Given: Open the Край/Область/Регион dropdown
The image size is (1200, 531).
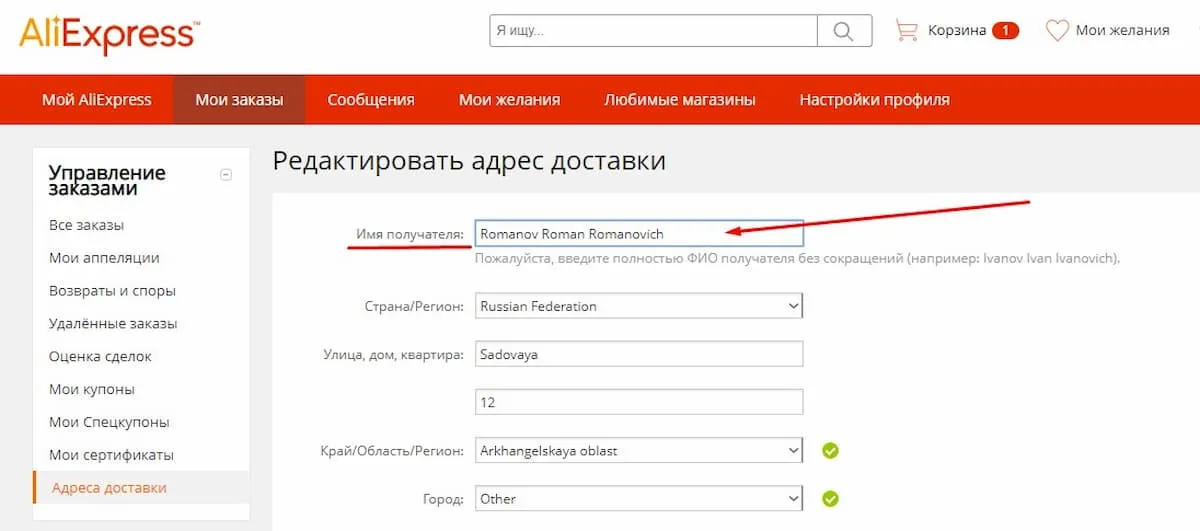Looking at the screenshot, I should click(638, 451).
